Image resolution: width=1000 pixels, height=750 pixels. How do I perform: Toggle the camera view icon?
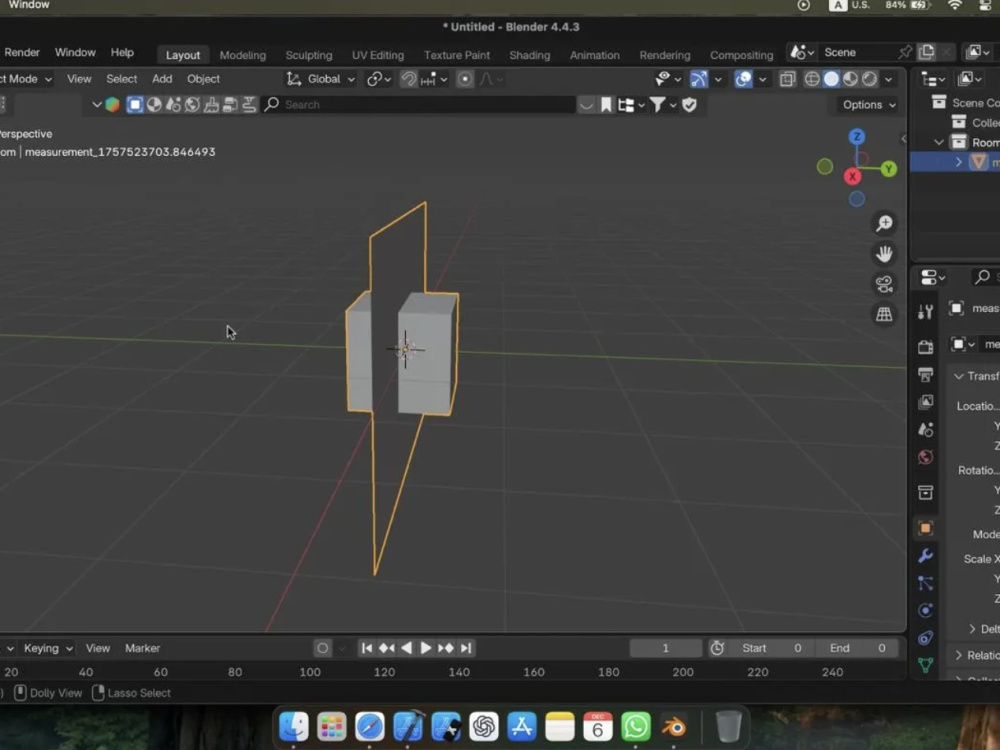(x=884, y=284)
